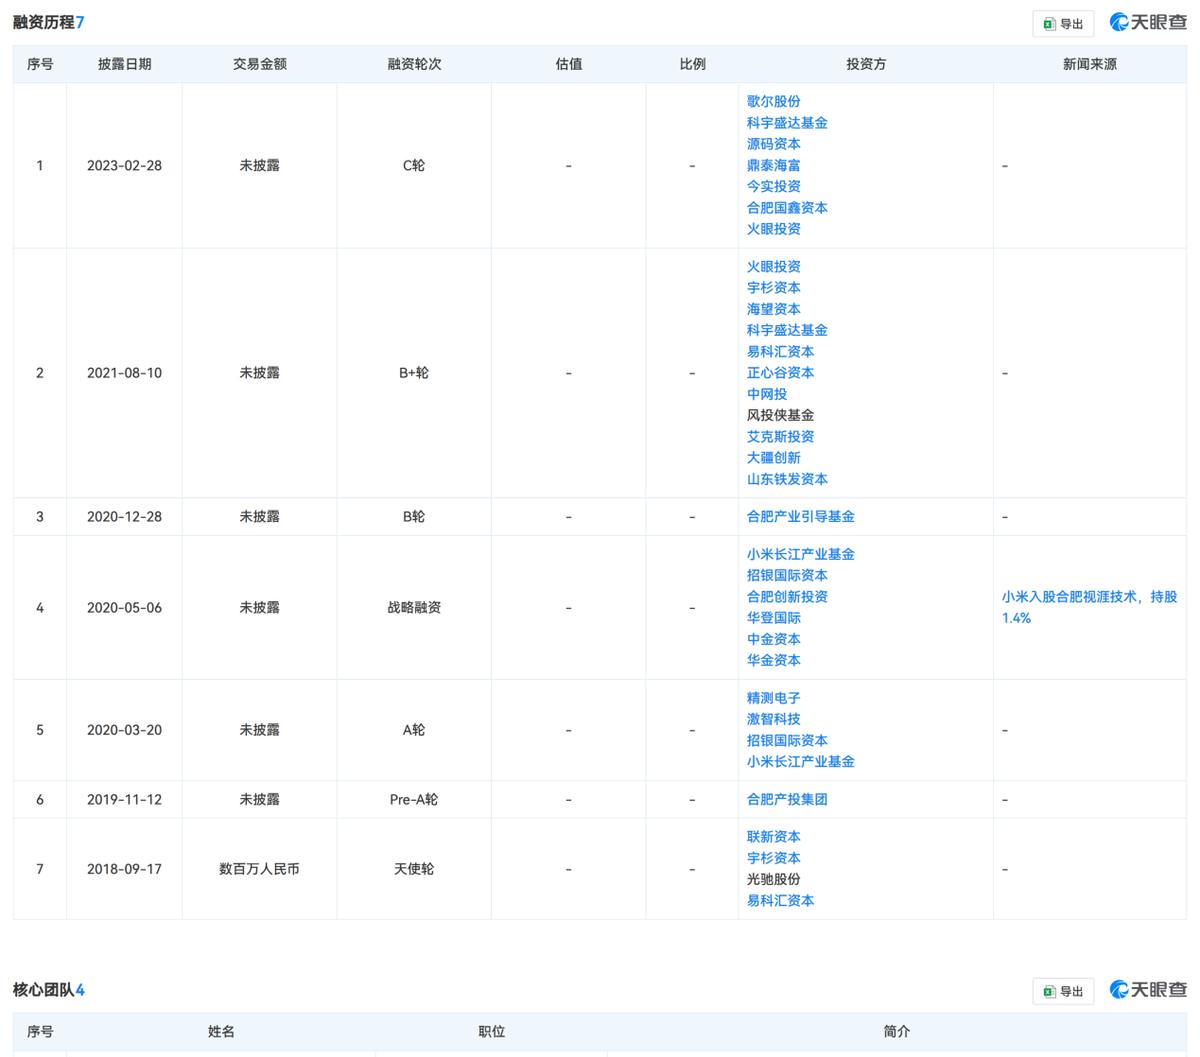Open investor 中网投
The width and height of the screenshot is (1200, 1057).
(766, 394)
